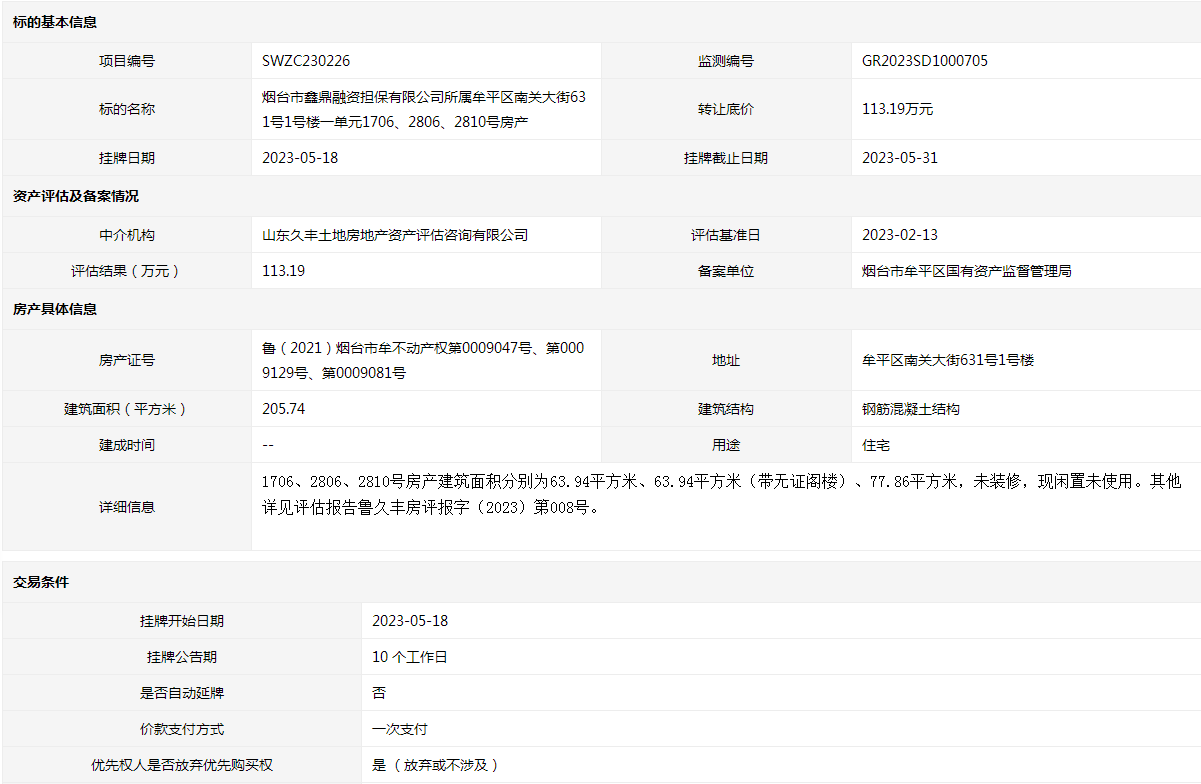Select the 是否自动延牌 value 否
The width and height of the screenshot is (1201, 784).
pos(379,693)
